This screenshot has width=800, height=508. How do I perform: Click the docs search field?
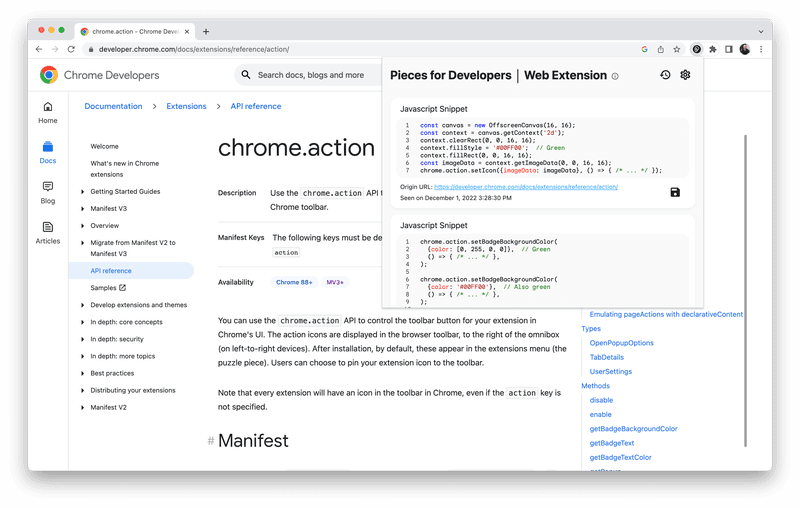(310, 75)
